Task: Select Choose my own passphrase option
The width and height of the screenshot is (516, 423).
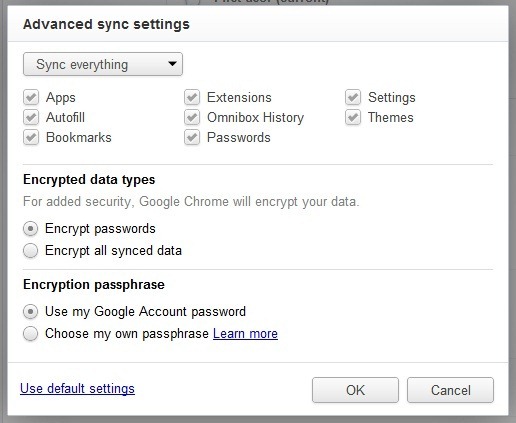Action: pos(30,334)
